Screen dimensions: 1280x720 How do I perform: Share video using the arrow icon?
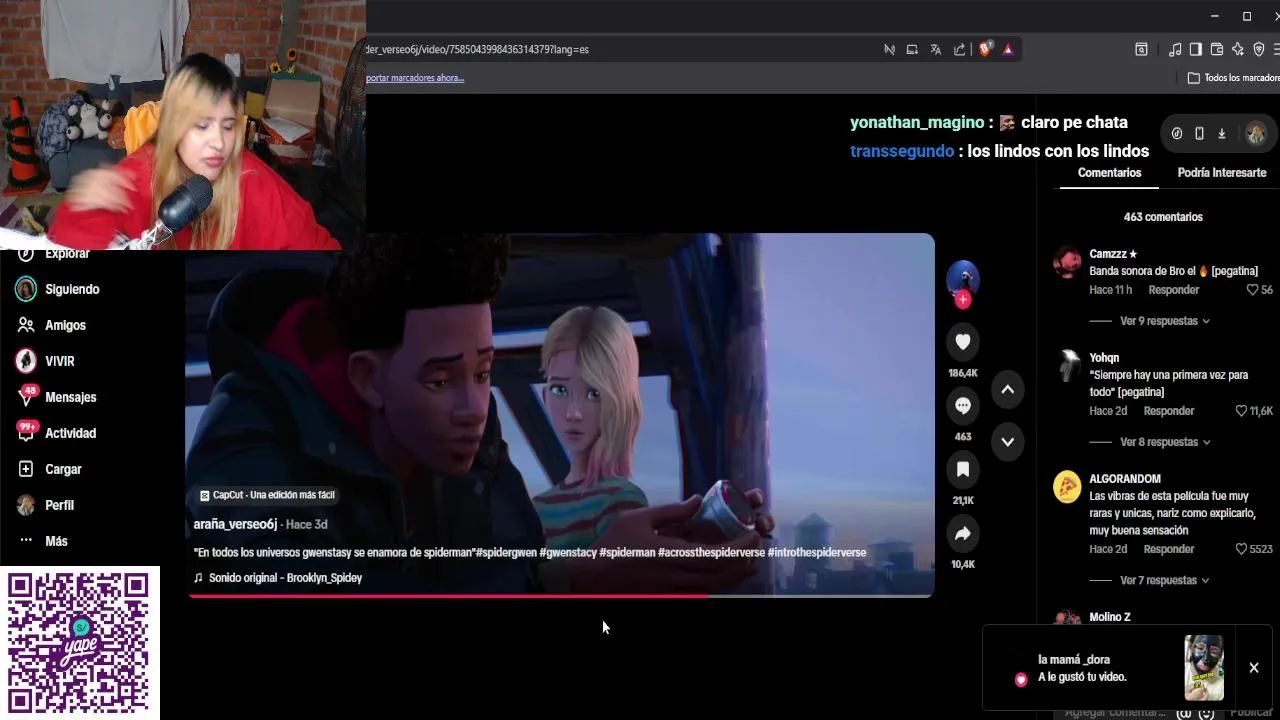963,533
